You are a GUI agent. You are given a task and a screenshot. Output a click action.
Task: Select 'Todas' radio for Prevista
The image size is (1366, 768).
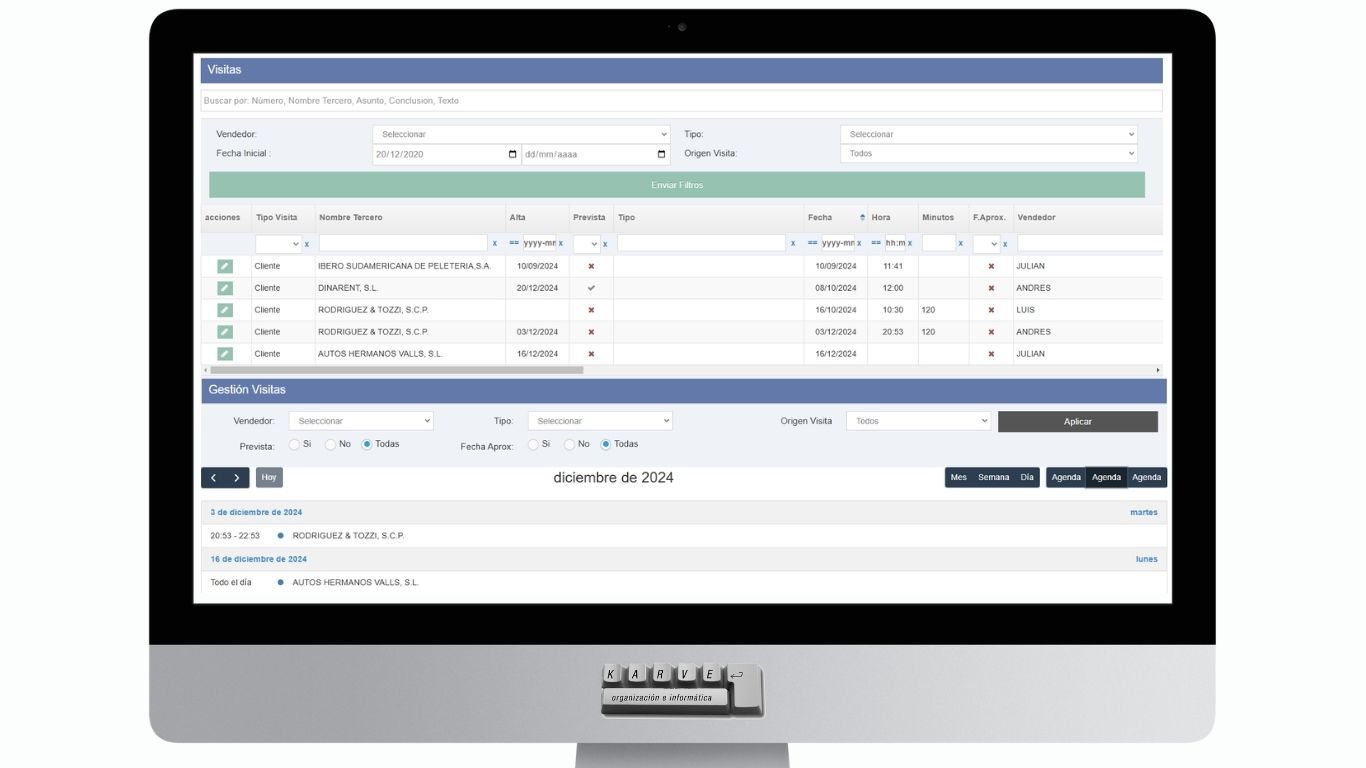[x=367, y=444]
